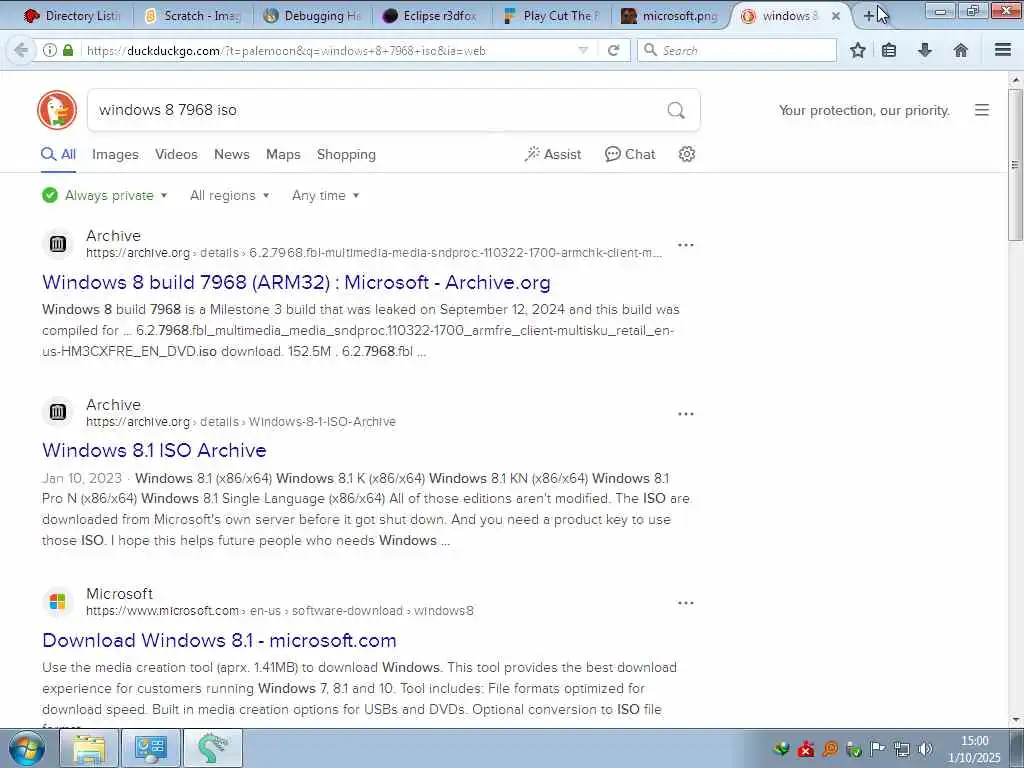Click the microsoft.com URL of third result
This screenshot has width=1024, height=768.
click(280, 611)
